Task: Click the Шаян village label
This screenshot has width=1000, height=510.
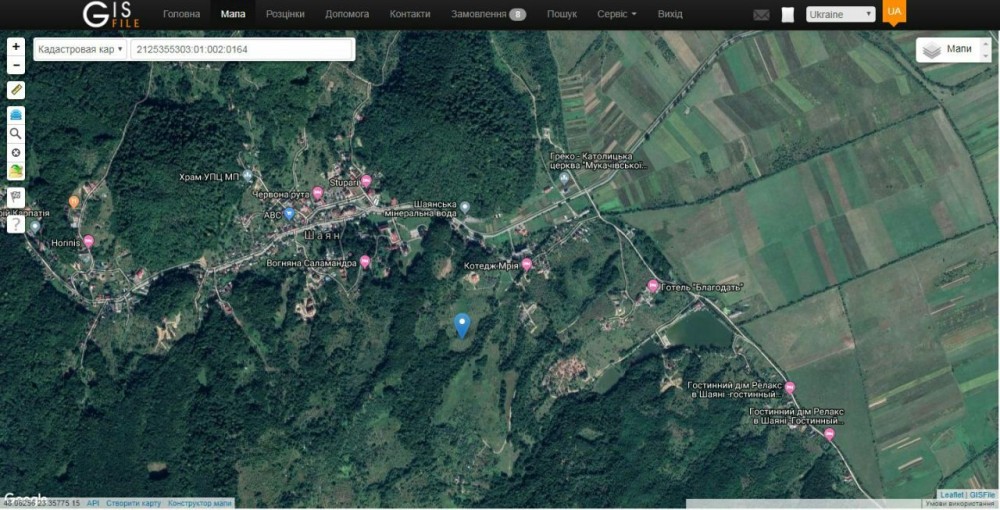Action: pyautogui.click(x=321, y=235)
